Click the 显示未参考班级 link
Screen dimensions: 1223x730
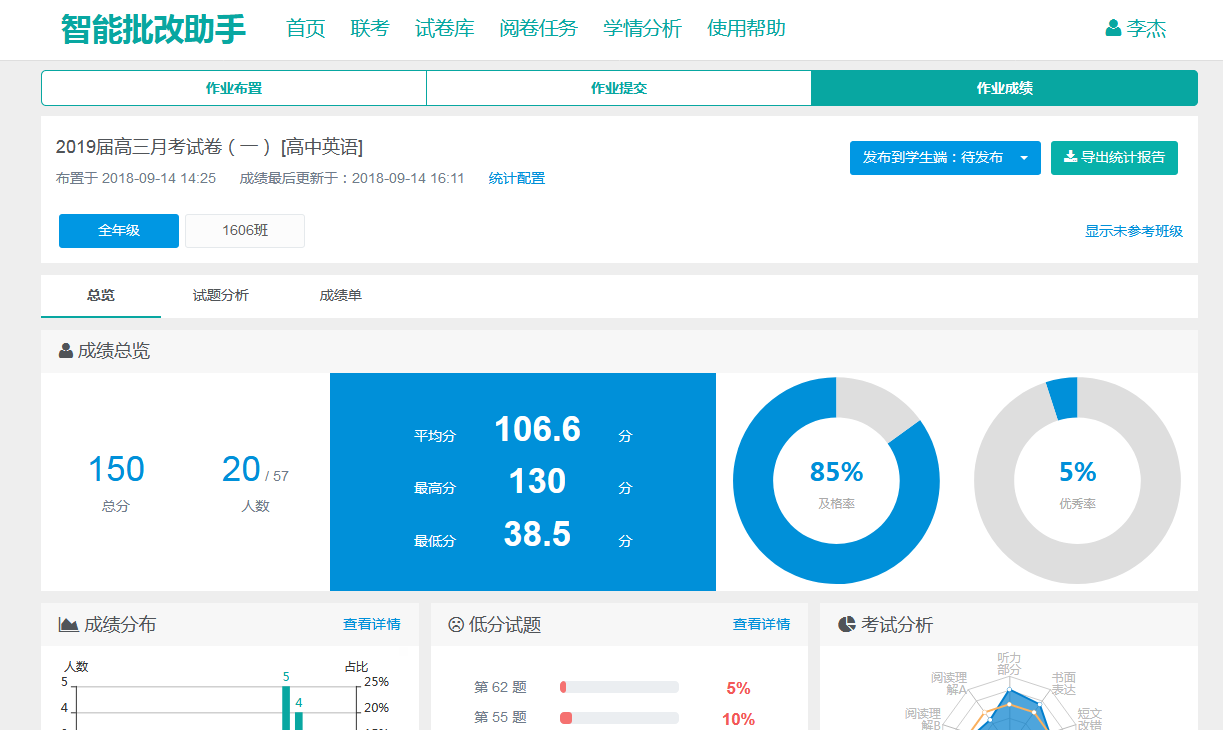click(1134, 232)
